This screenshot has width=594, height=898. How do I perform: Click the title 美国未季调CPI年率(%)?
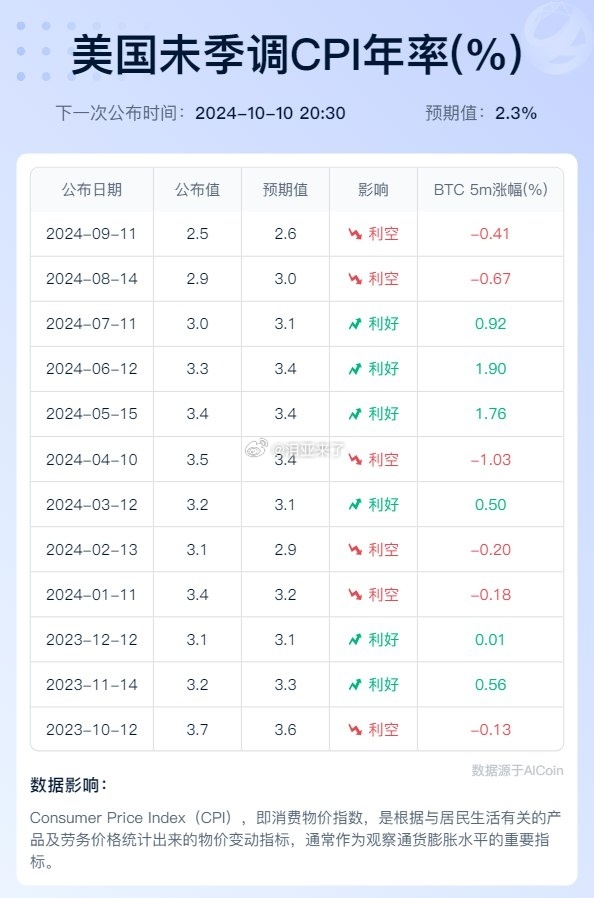click(x=297, y=54)
